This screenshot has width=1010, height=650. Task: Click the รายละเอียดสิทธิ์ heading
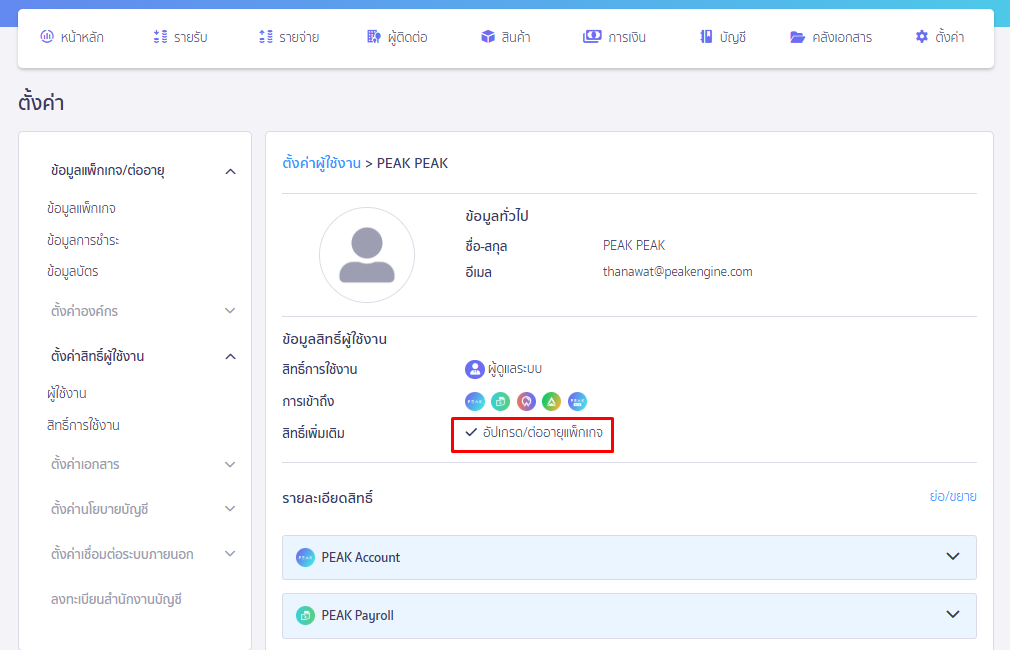tap(327, 498)
